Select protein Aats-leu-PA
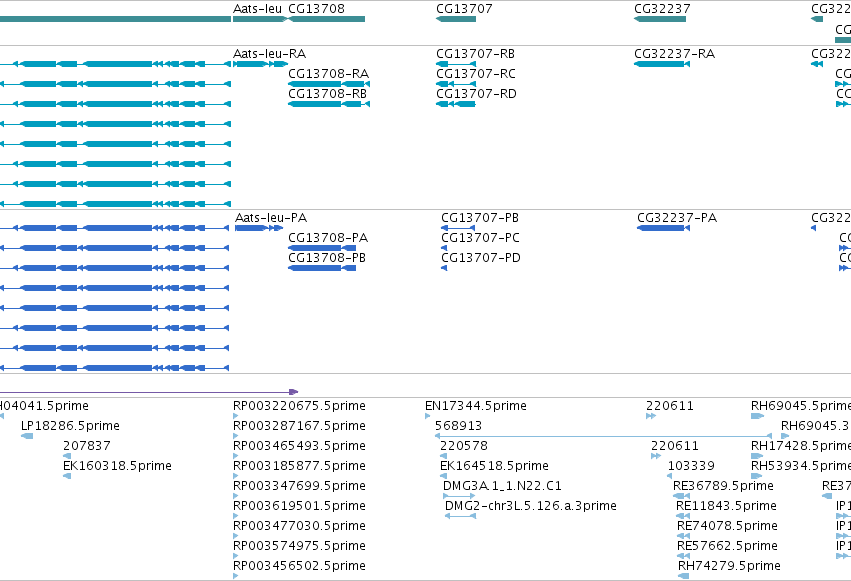Screen dimensions: 851x581 pyautogui.click(x=271, y=218)
